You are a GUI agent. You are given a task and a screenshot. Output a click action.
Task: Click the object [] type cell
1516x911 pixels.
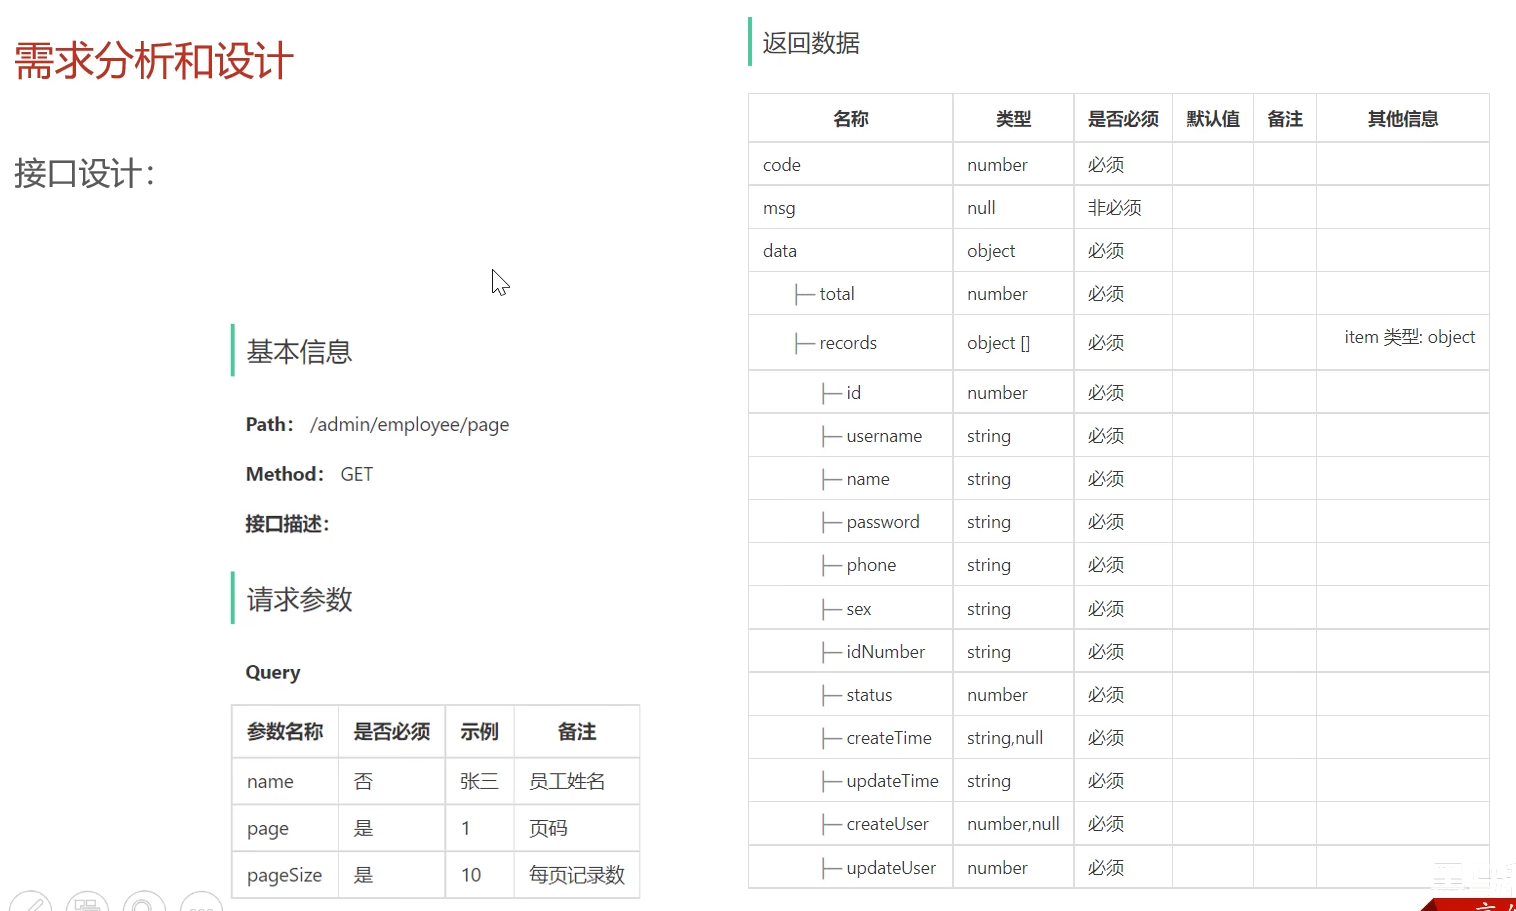[1013, 343]
